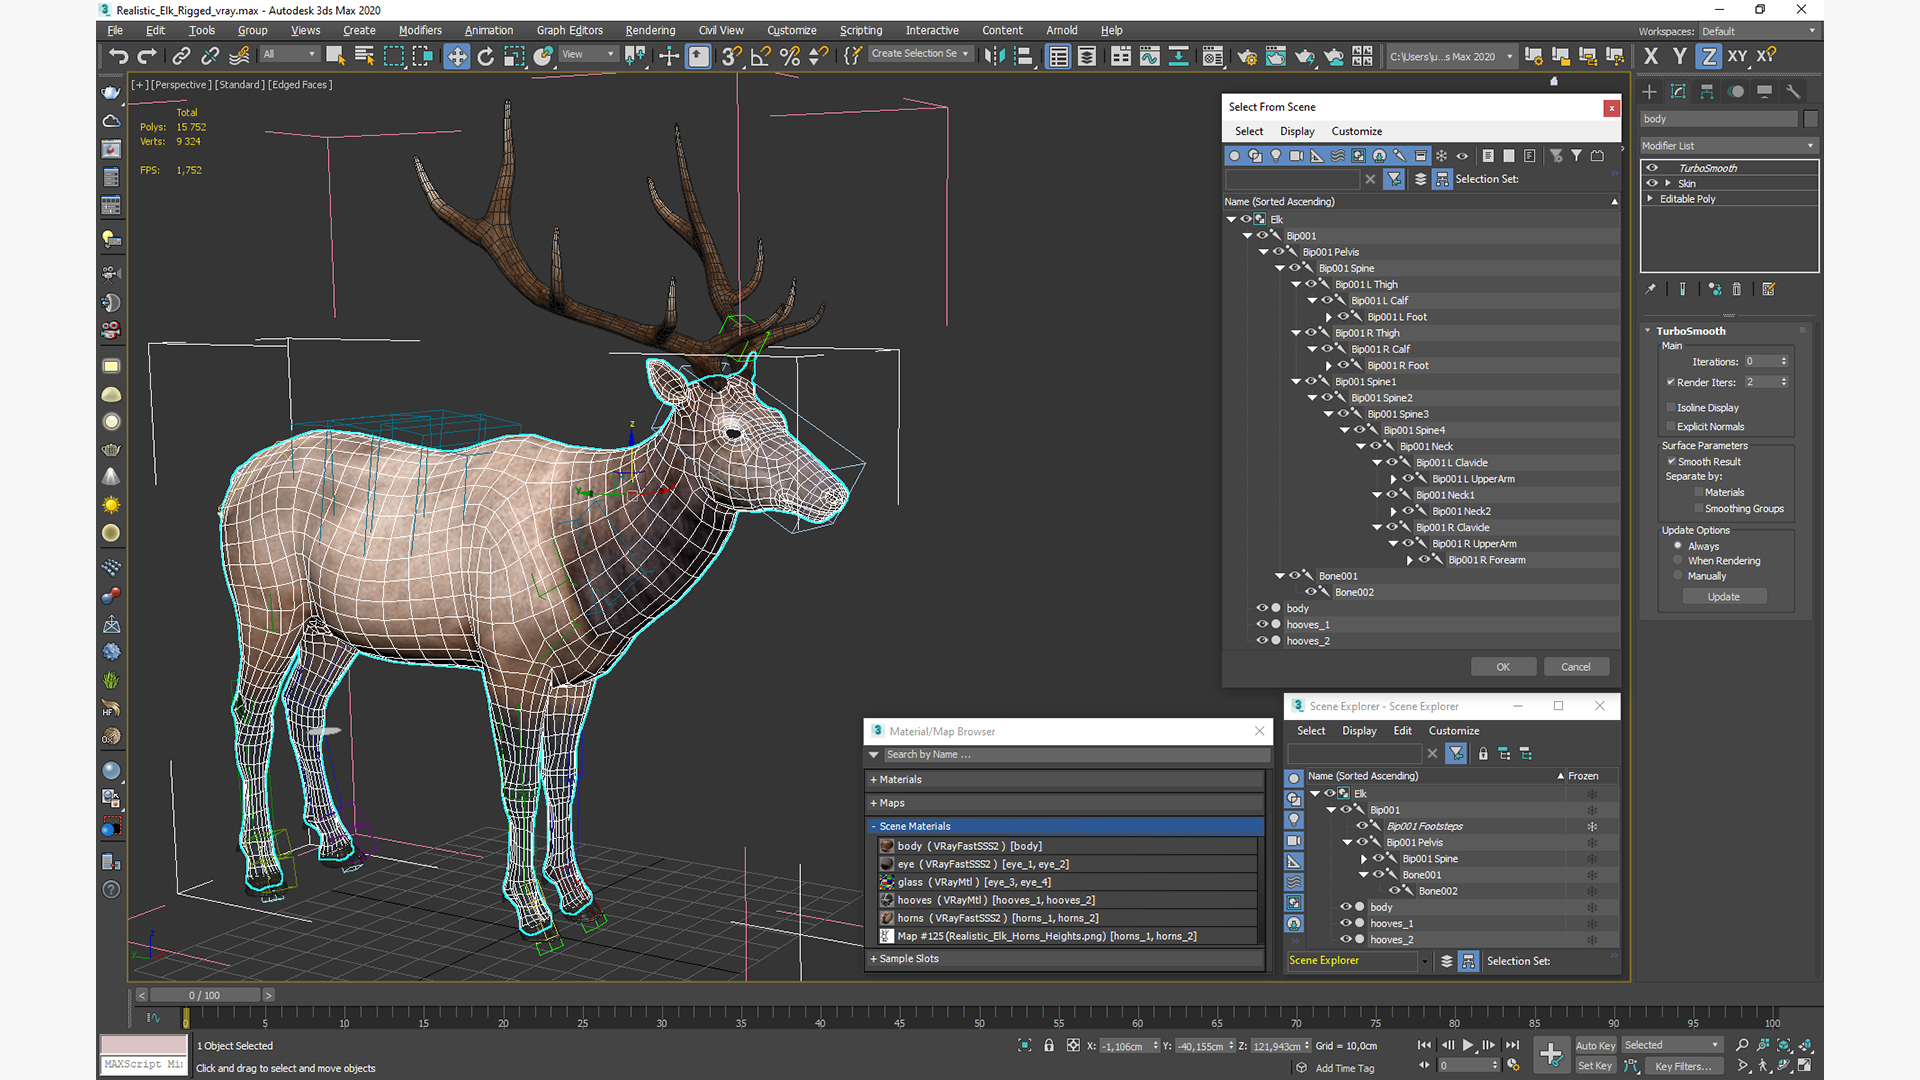The height and width of the screenshot is (1080, 1920).
Task: Activate the Select and Link tool
Action: [181, 56]
